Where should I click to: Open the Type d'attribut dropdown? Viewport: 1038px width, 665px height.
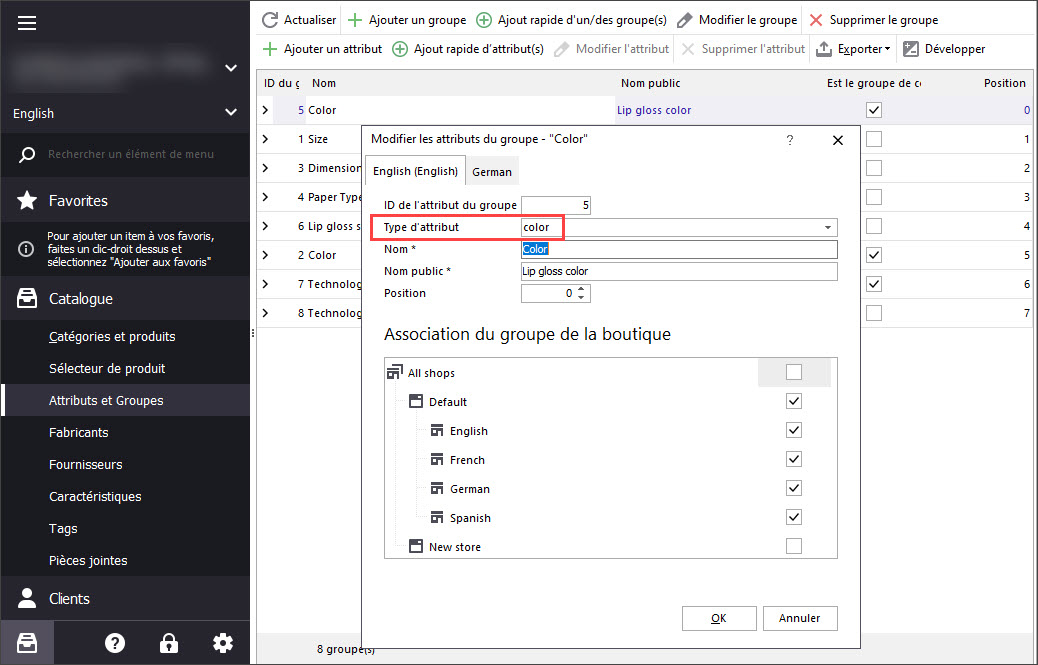[827, 228]
